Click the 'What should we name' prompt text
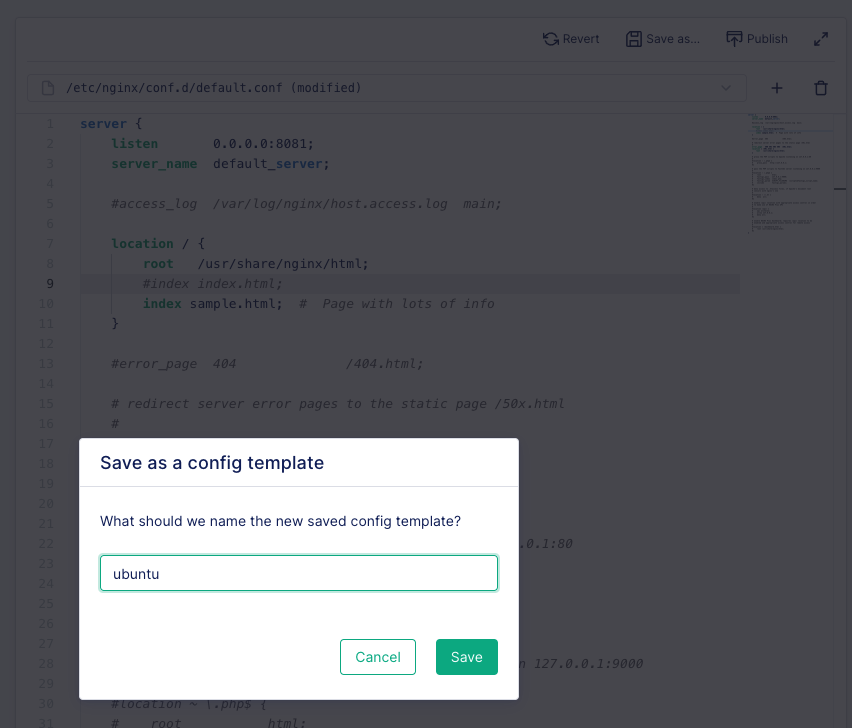 pos(280,521)
